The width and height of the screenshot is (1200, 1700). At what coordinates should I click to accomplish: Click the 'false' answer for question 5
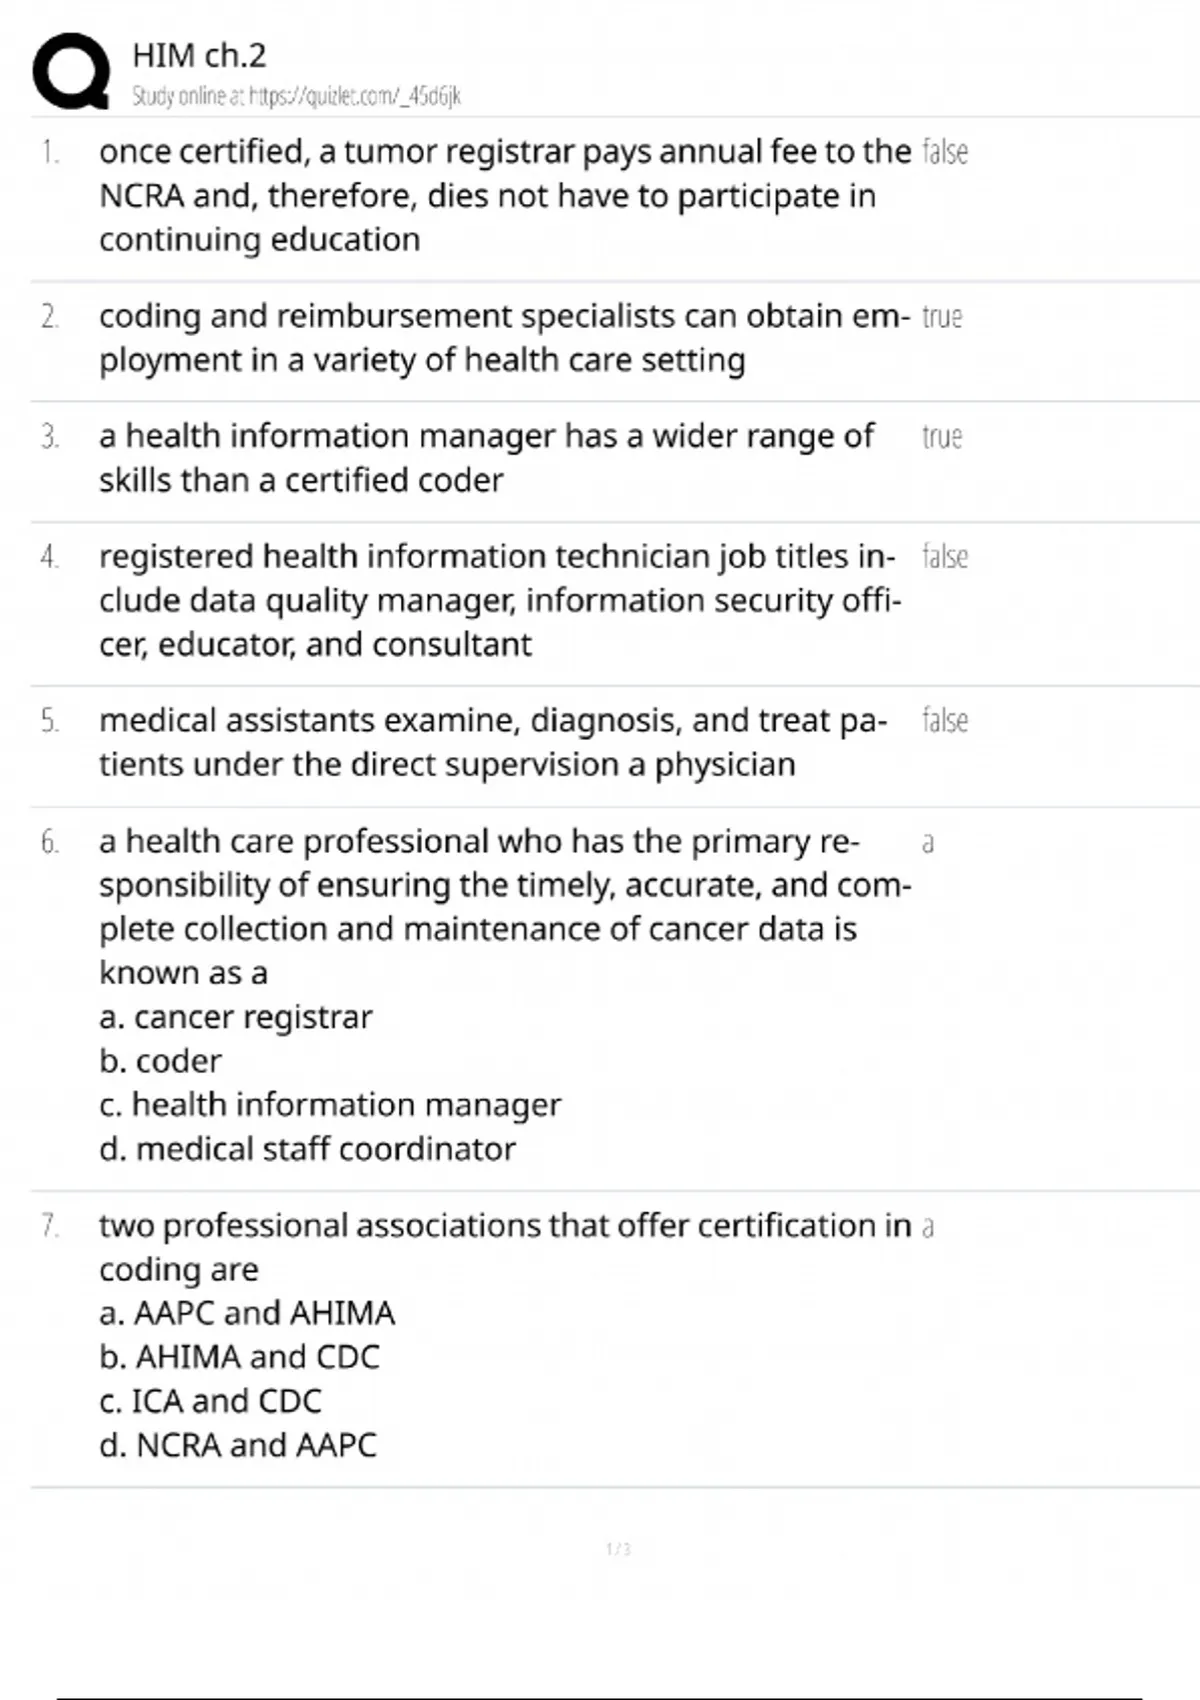pyautogui.click(x=944, y=721)
